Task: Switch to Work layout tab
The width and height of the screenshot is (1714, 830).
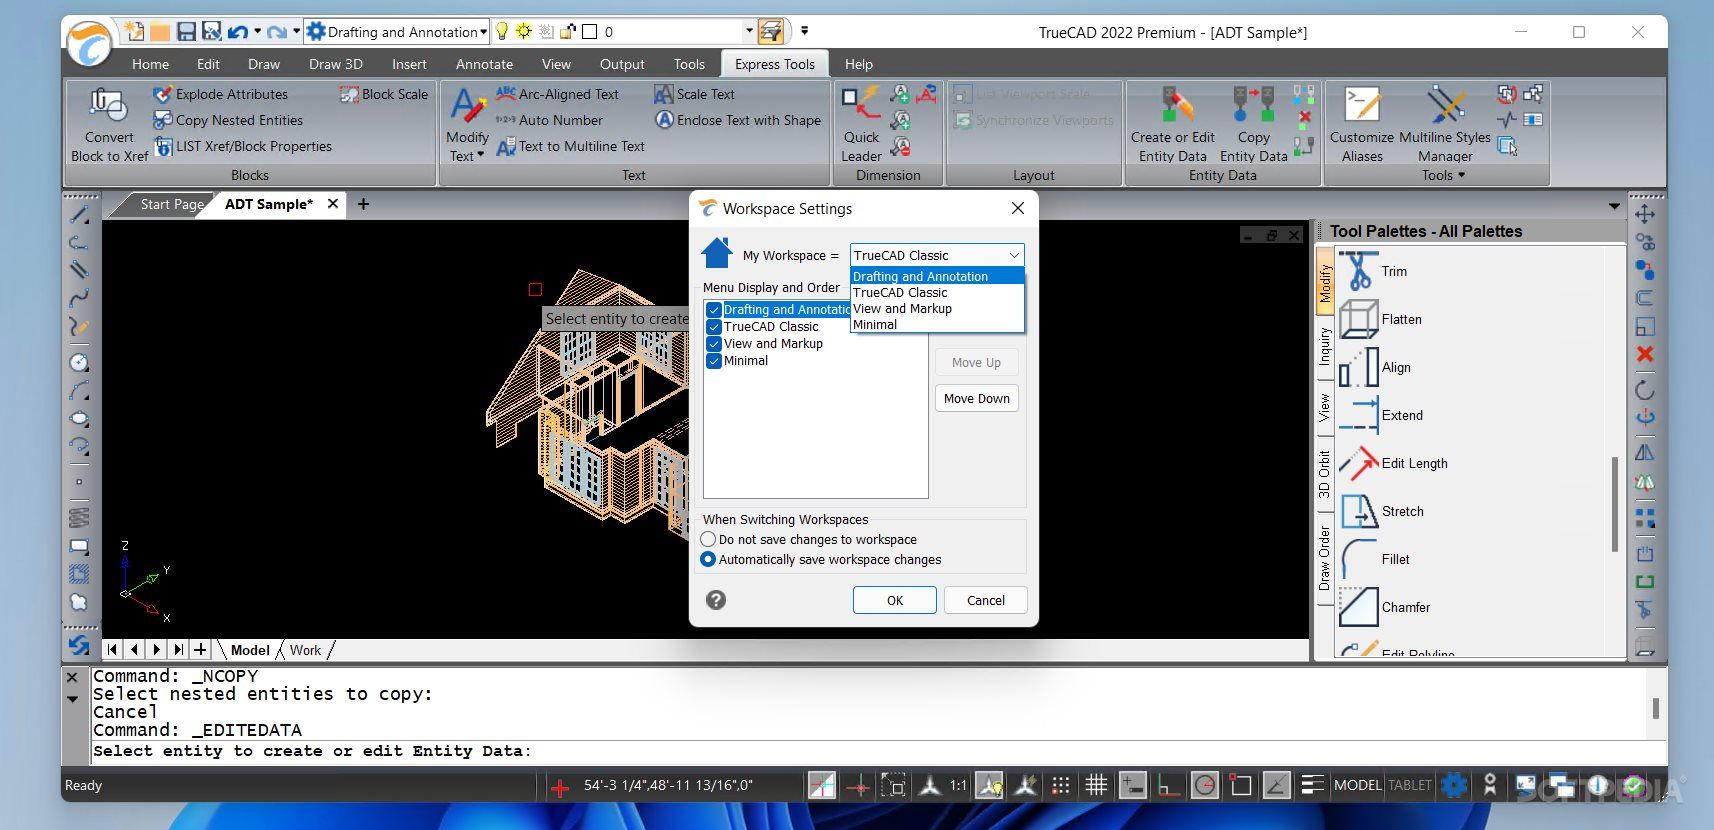Action: (x=305, y=650)
